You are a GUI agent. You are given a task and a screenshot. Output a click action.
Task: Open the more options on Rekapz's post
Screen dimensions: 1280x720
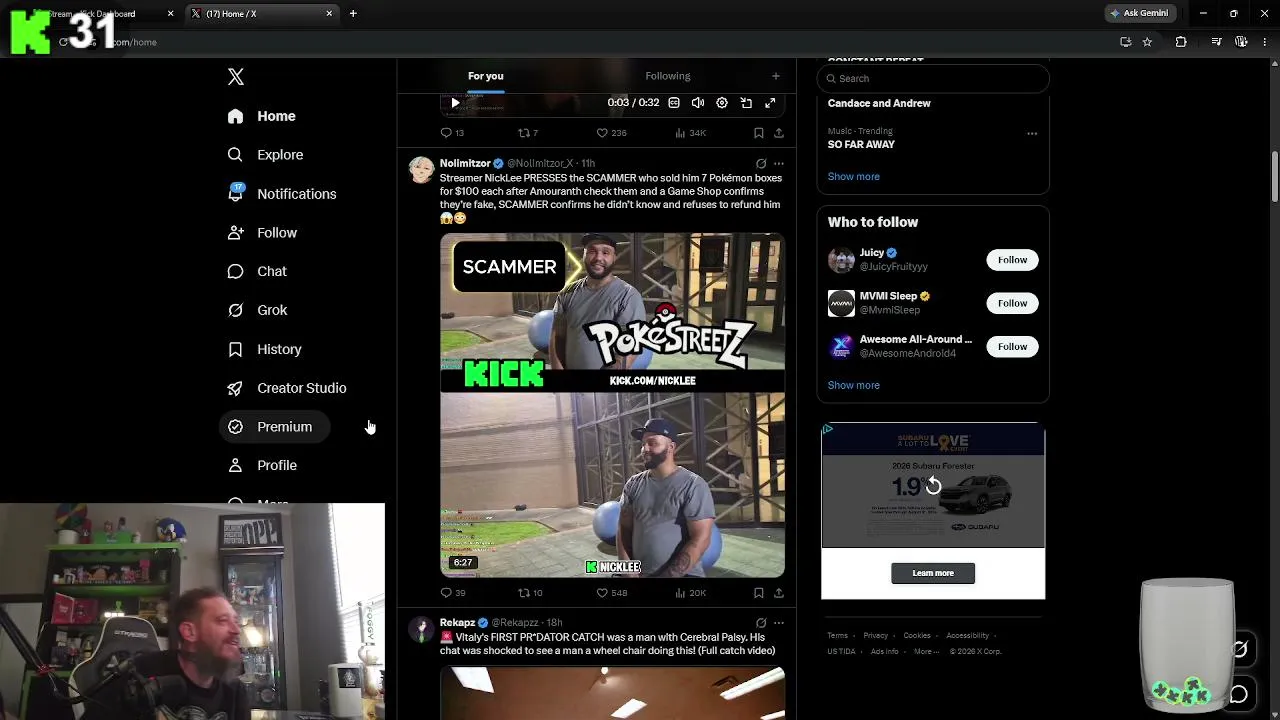tap(779, 623)
